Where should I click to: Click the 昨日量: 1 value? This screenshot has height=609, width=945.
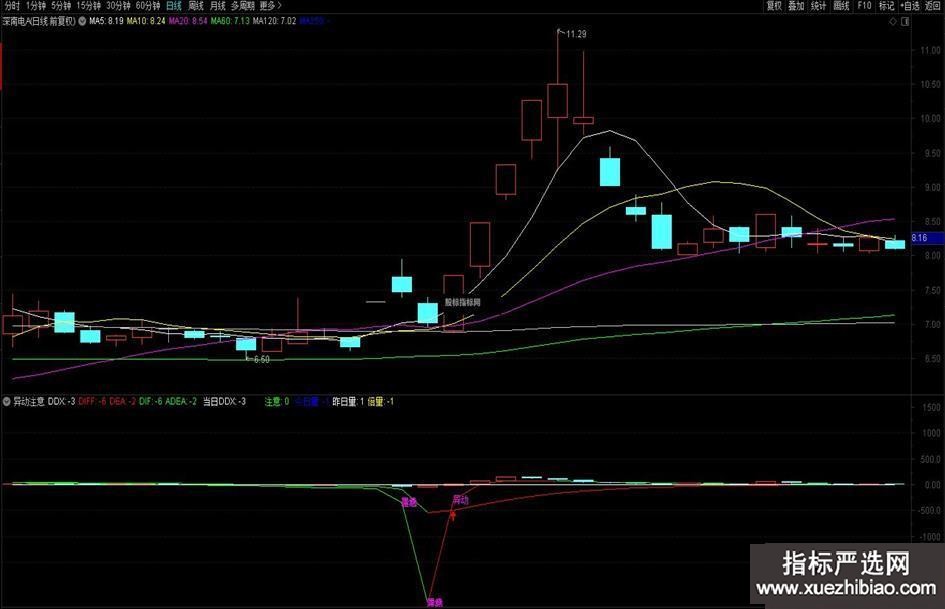coord(348,401)
